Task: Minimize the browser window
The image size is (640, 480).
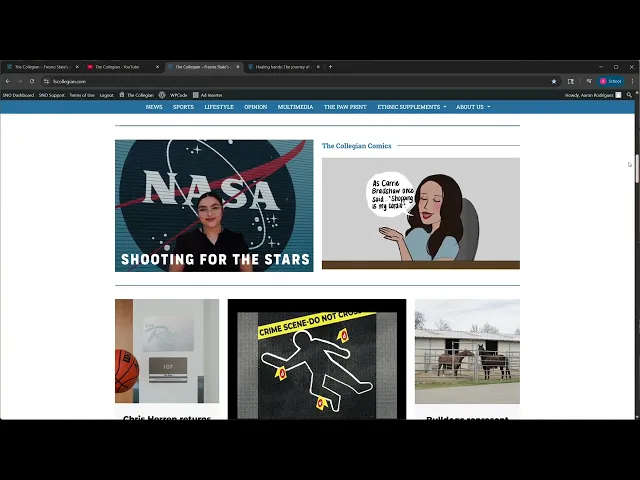Action: coord(601,67)
